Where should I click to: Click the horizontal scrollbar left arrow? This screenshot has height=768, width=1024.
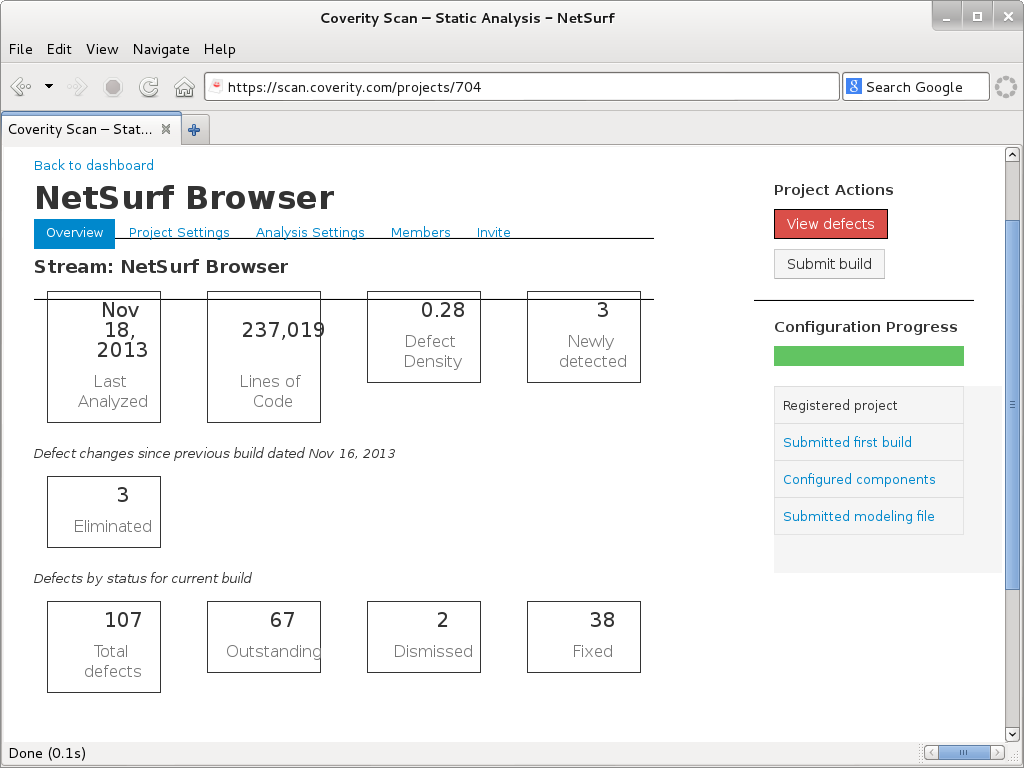pyautogui.click(x=931, y=752)
